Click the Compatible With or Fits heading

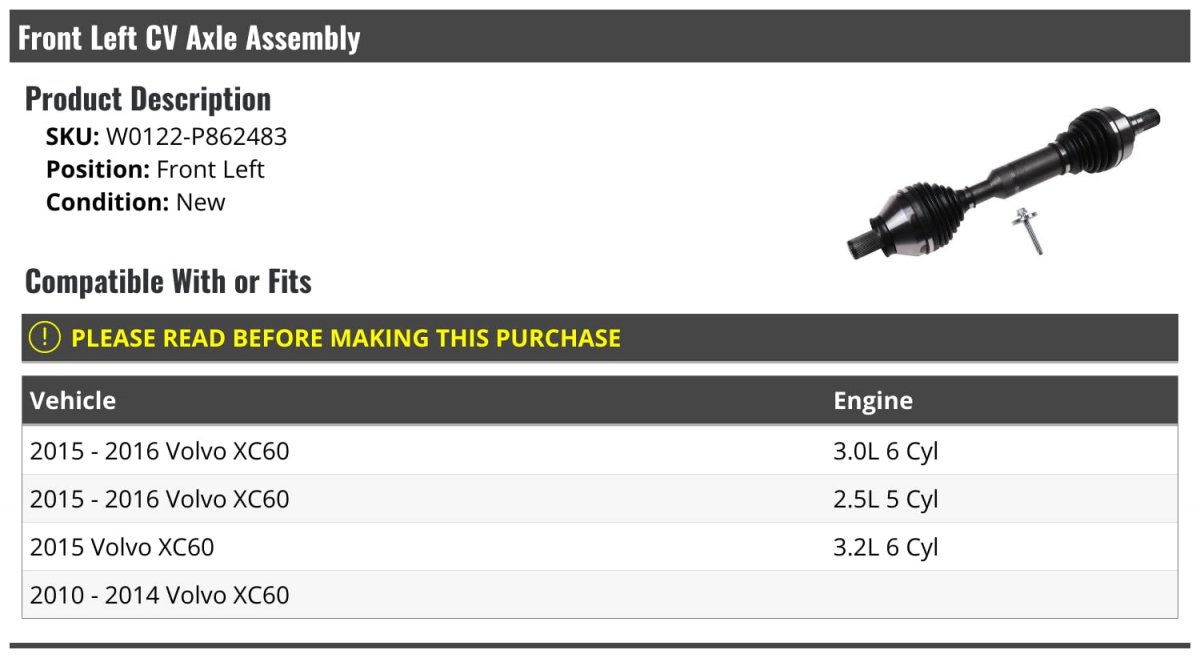[x=168, y=282]
